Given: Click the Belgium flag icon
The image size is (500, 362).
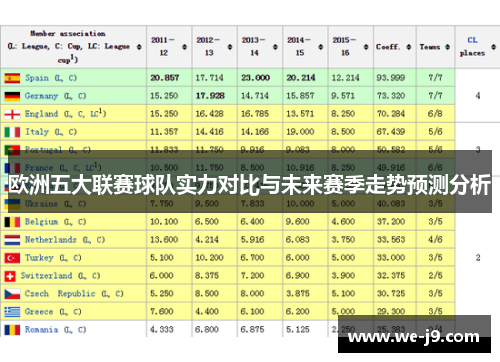Looking at the screenshot, I should 12,222.
